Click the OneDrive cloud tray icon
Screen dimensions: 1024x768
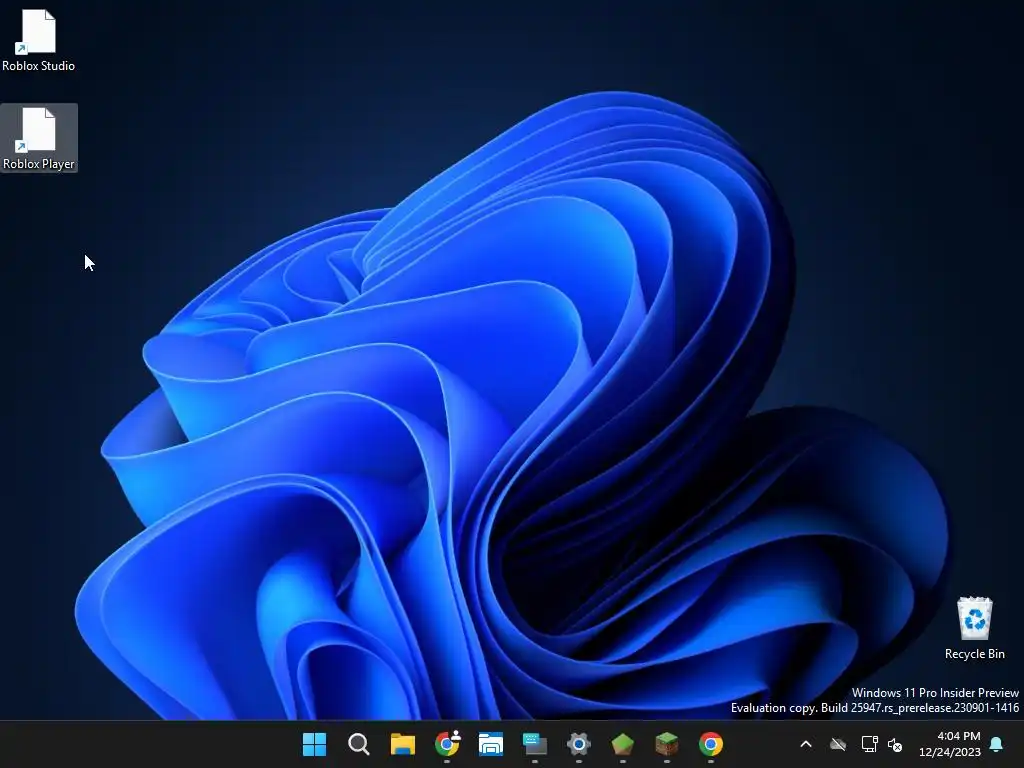click(838, 744)
